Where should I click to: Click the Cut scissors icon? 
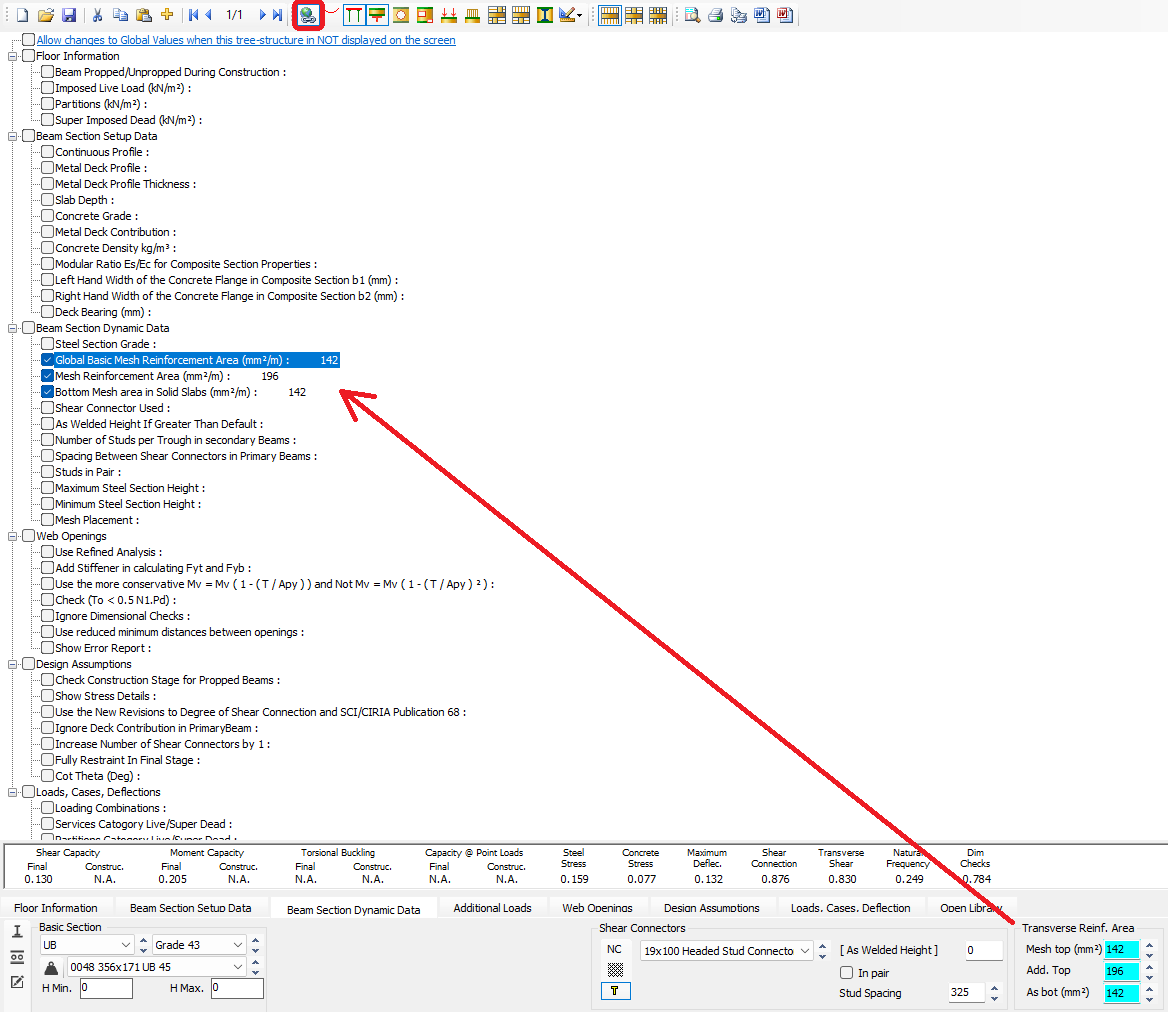coord(97,15)
